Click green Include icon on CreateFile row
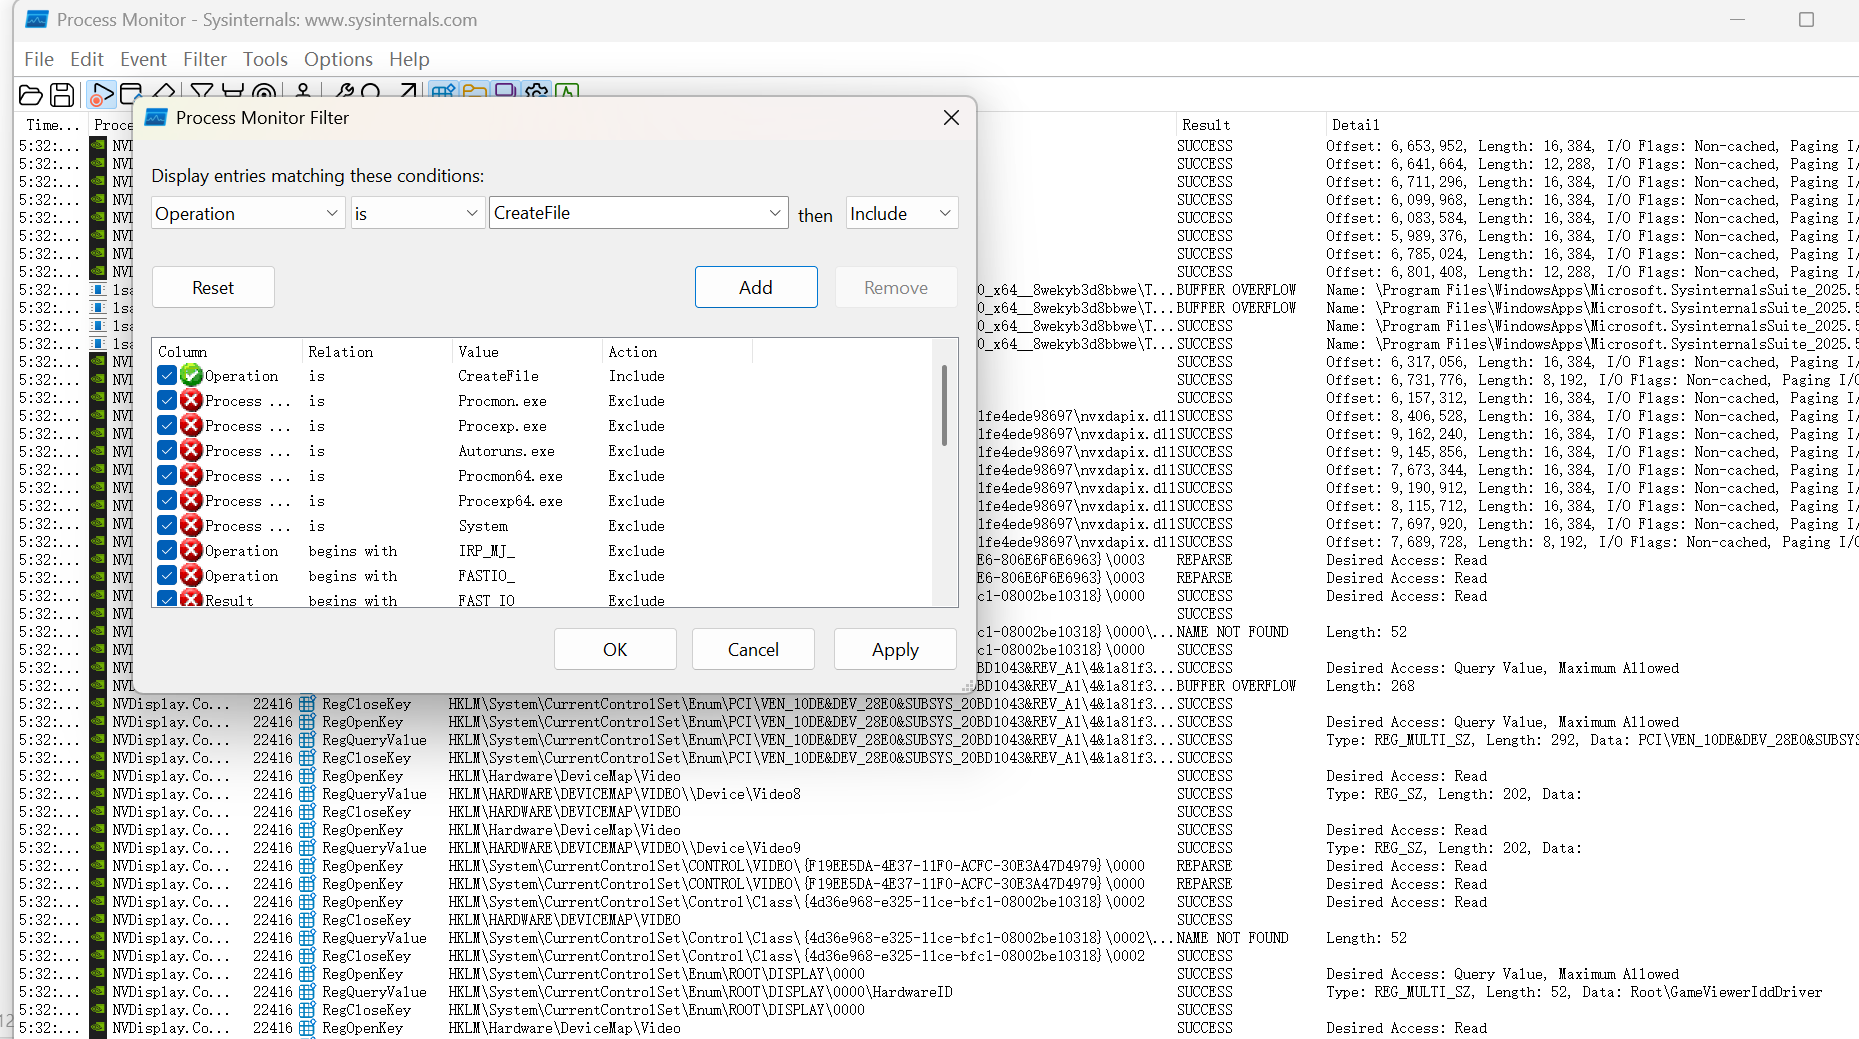 (192, 376)
